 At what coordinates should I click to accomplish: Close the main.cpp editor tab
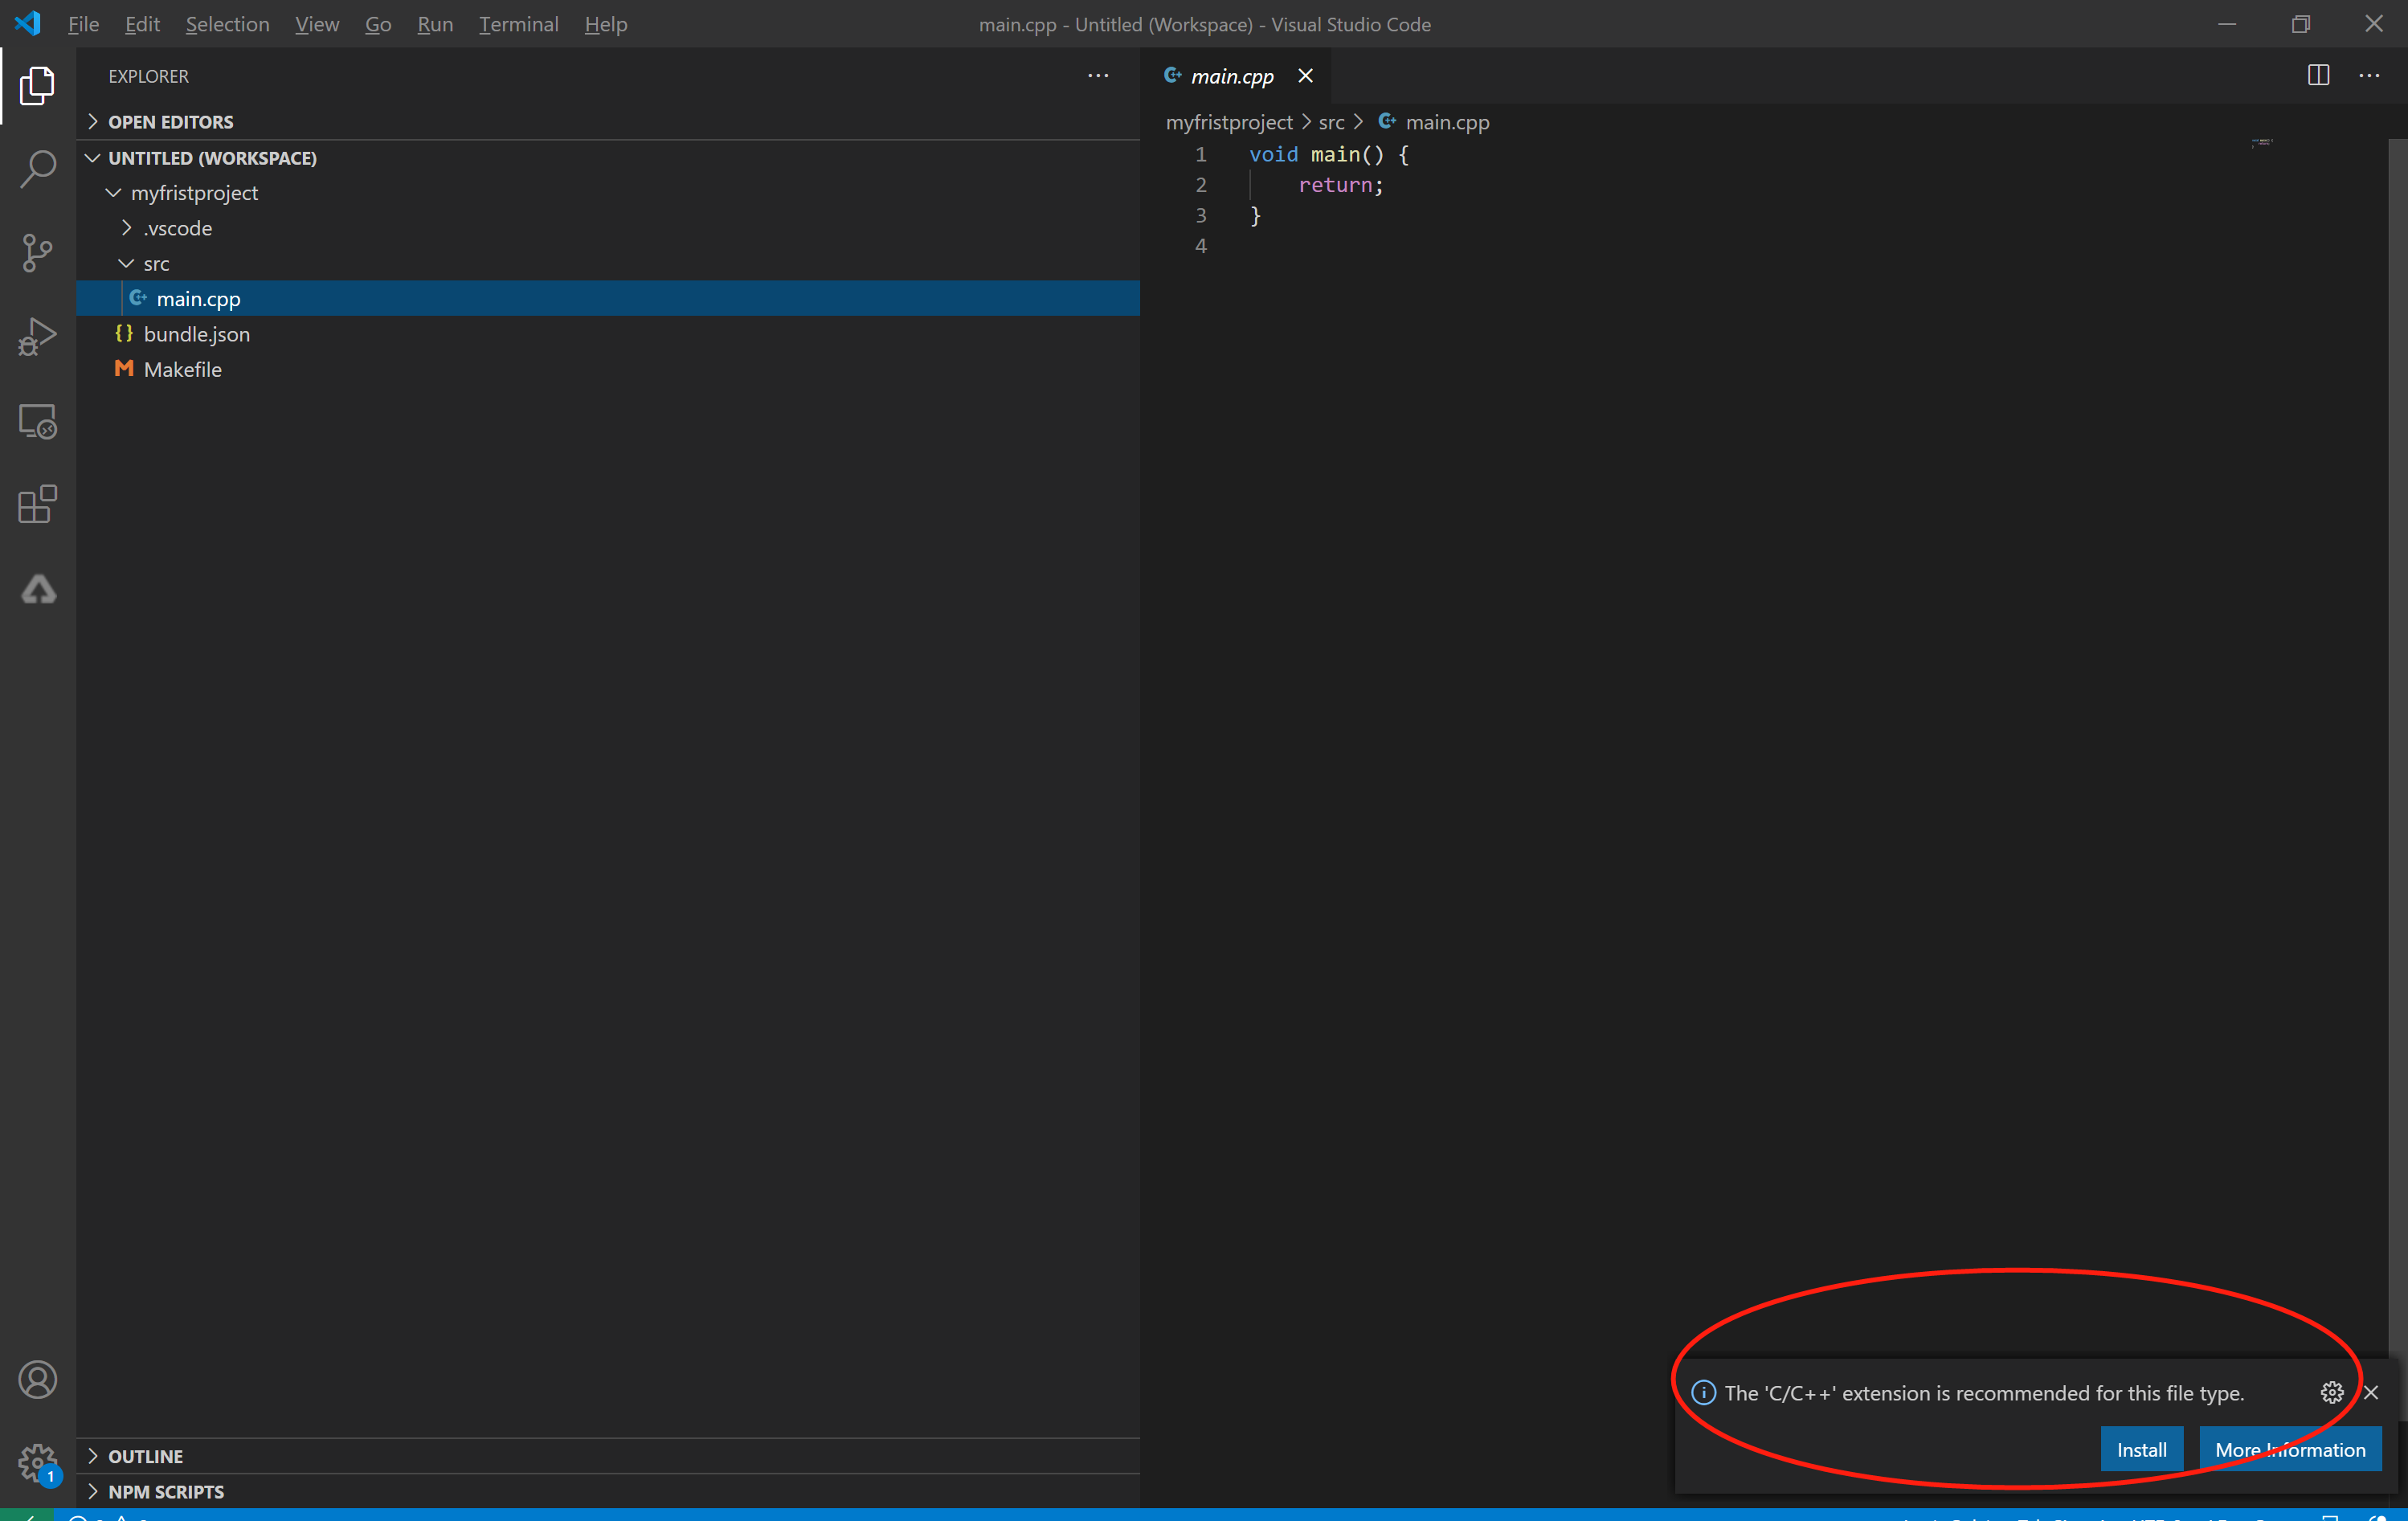[1305, 76]
